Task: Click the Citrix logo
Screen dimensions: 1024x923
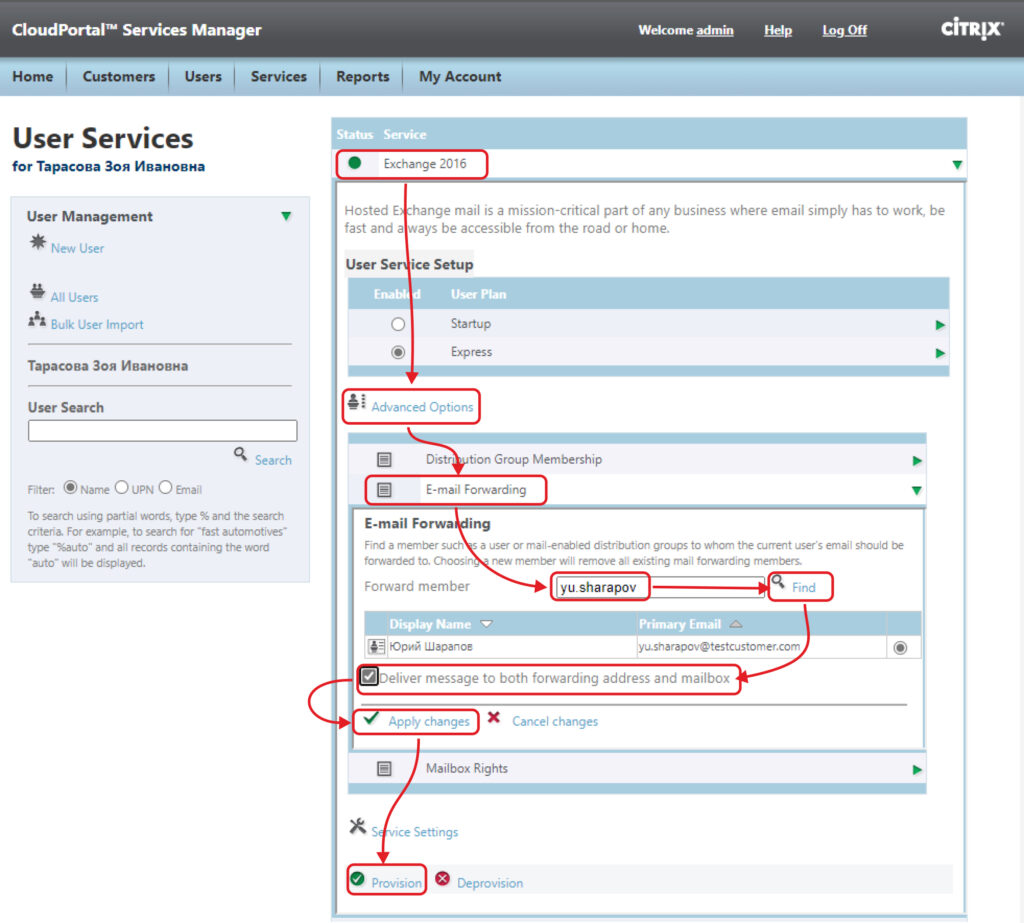Action: (x=972, y=28)
